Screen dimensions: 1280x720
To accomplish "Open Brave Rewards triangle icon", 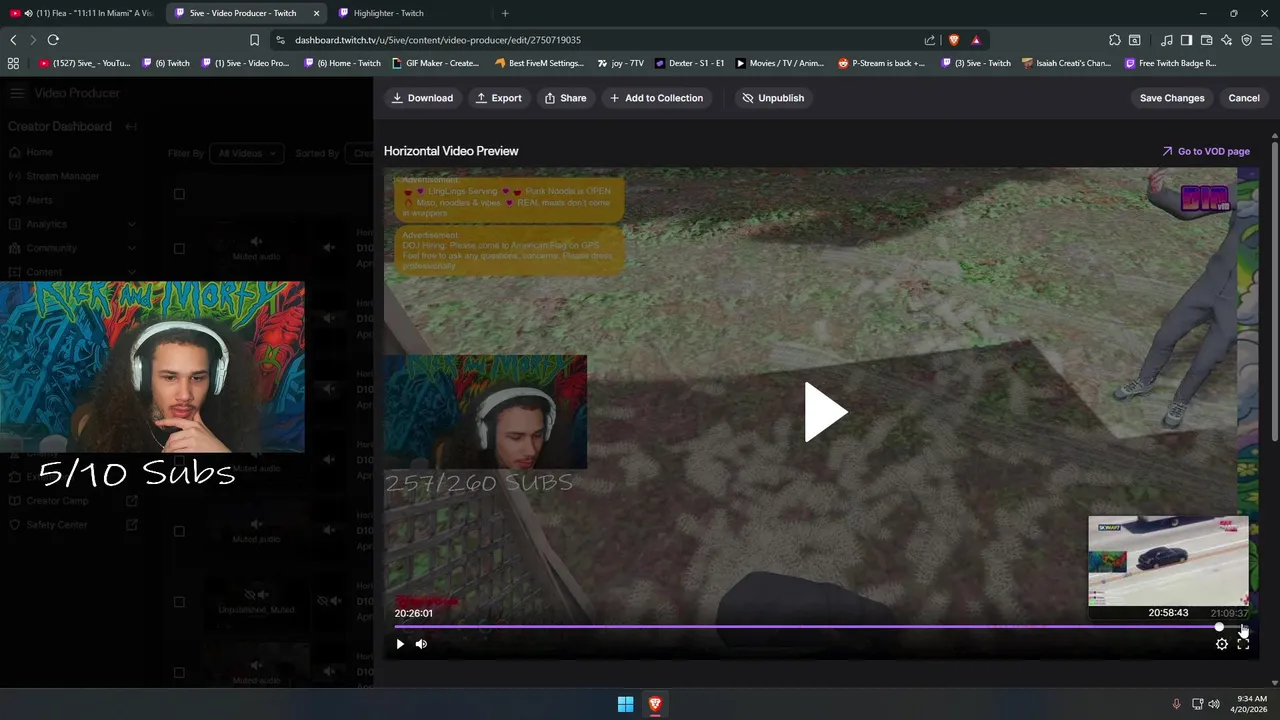I will (x=976, y=40).
